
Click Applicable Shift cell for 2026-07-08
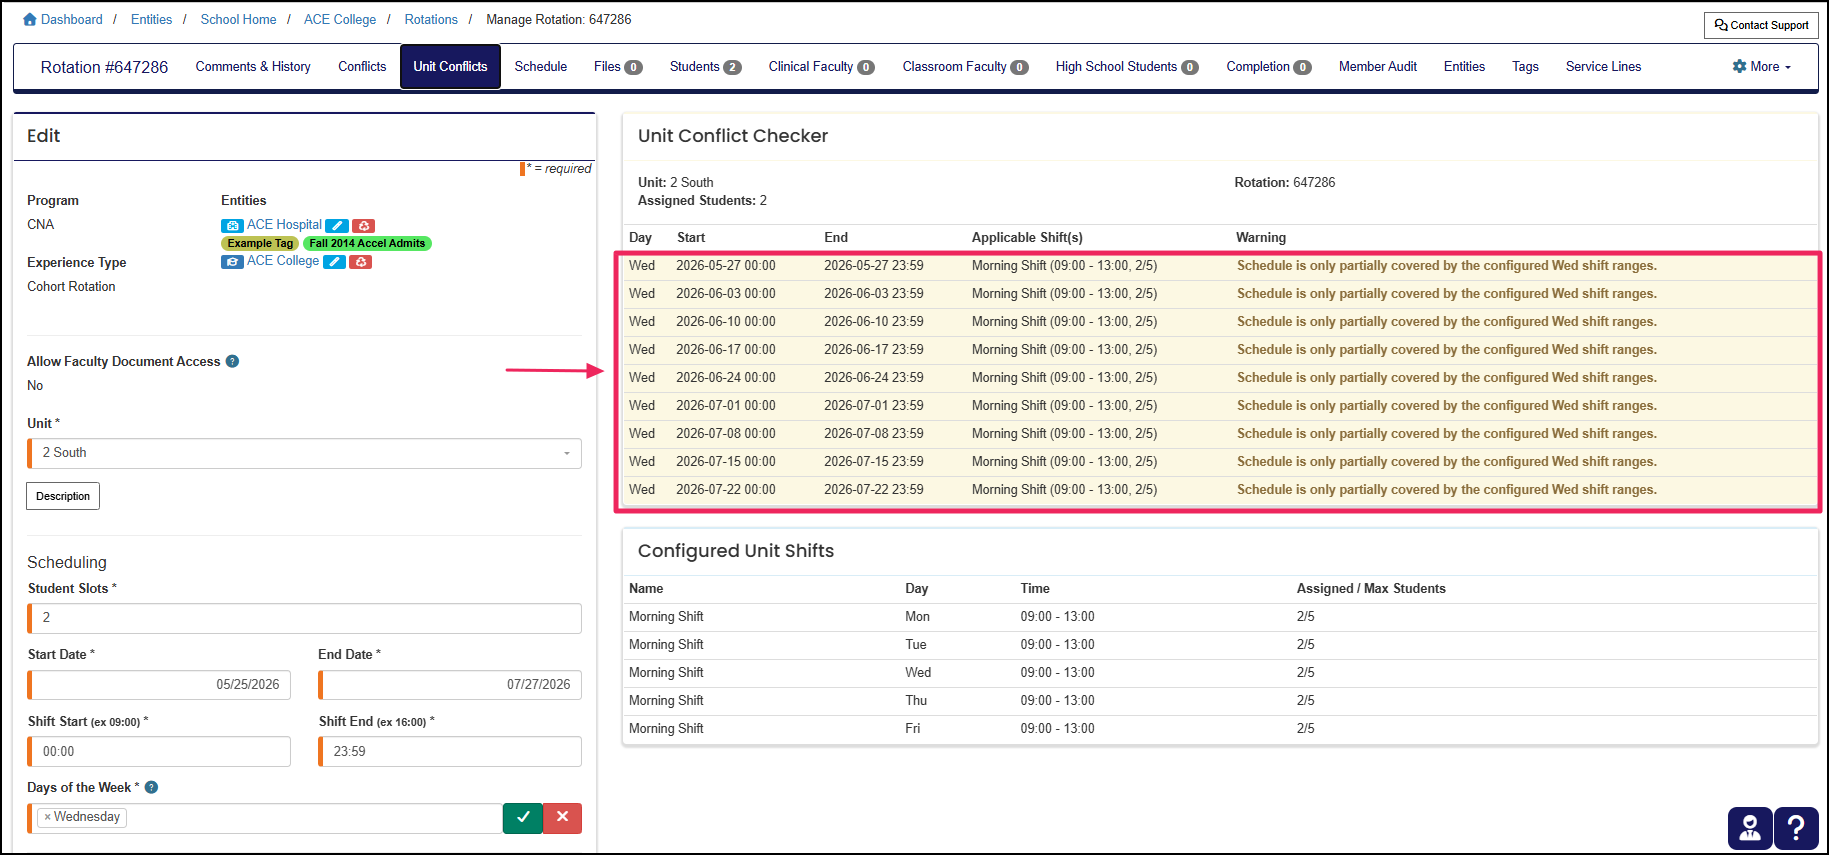[1064, 434]
